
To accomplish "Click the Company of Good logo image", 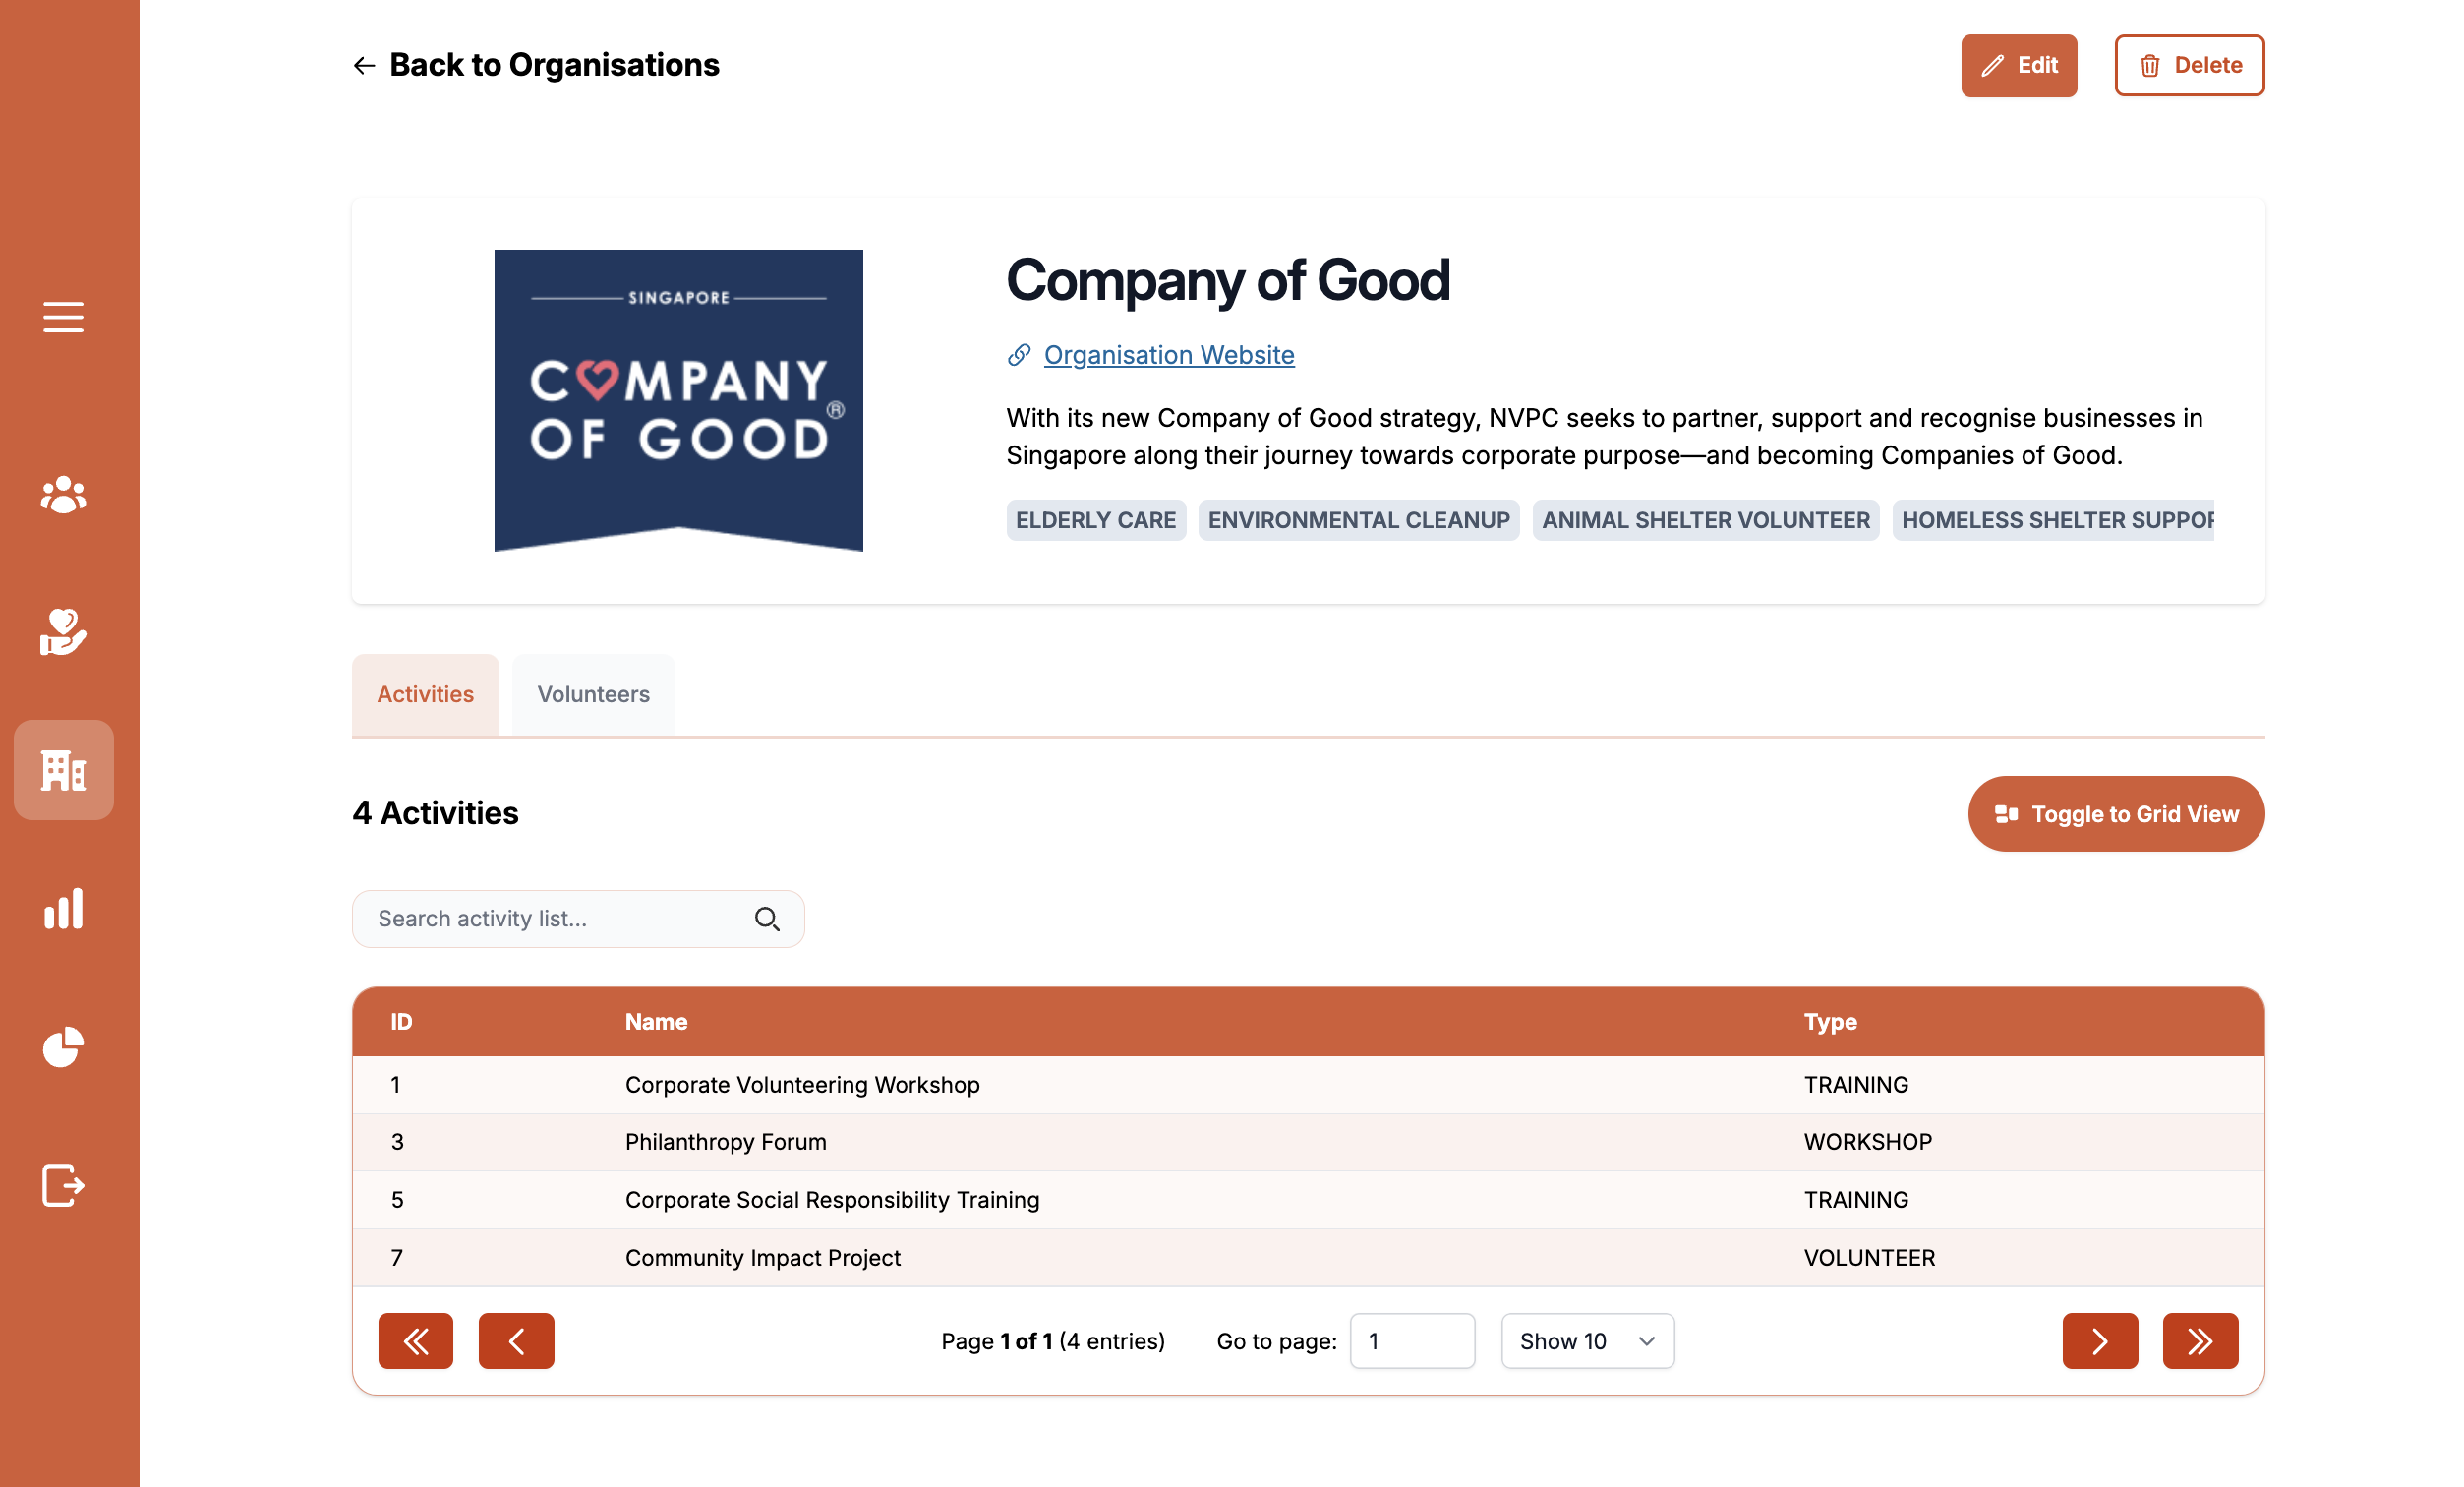I will tap(678, 400).
